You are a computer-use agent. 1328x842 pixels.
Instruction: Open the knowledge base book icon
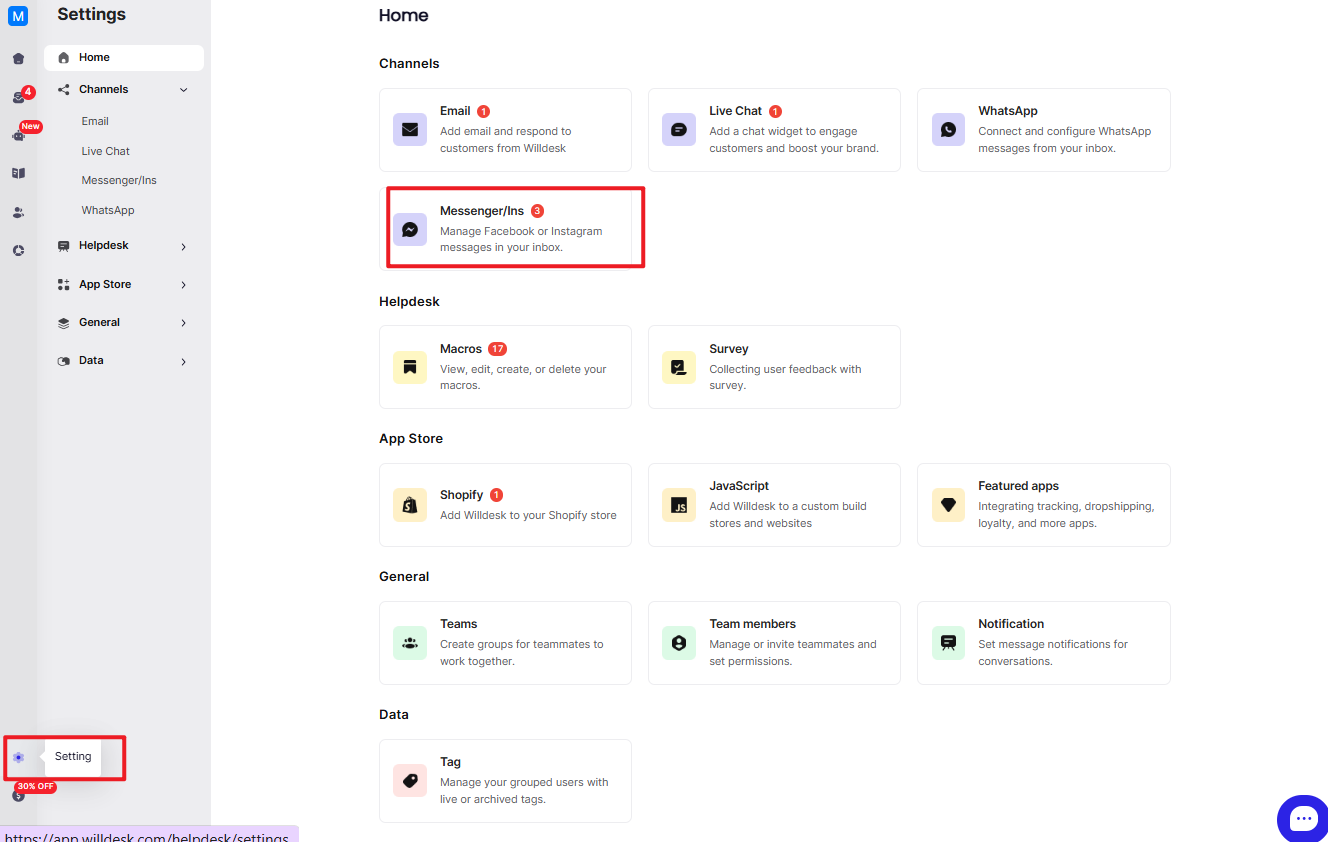[x=18, y=173]
